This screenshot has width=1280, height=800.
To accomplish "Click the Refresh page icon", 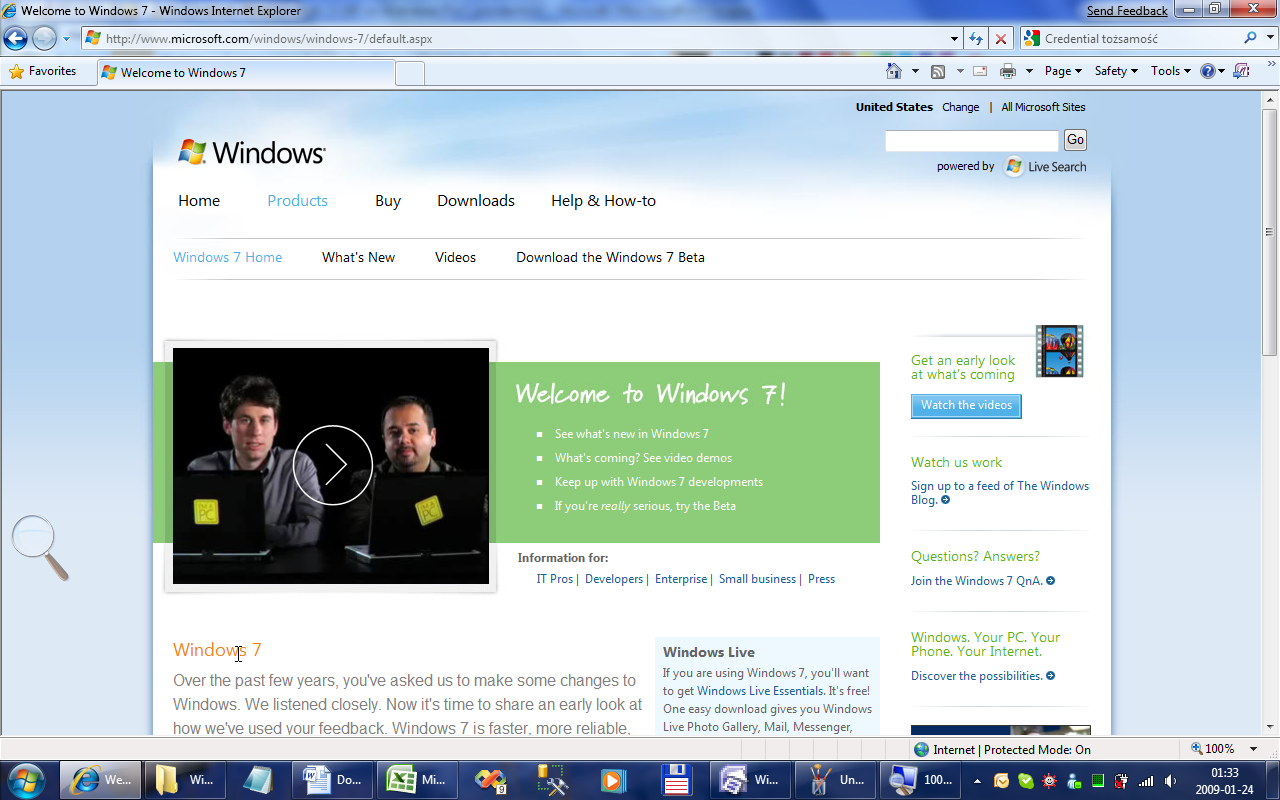I will pos(977,39).
